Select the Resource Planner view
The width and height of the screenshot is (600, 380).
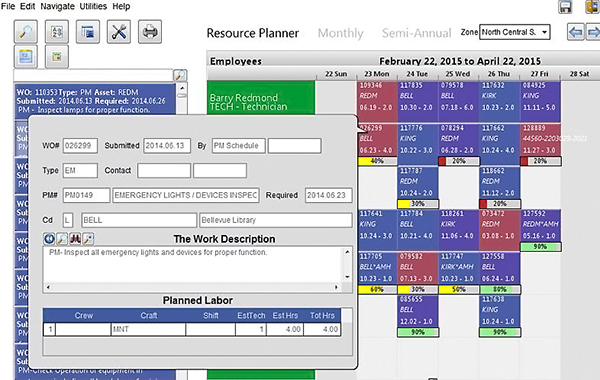pyautogui.click(x=253, y=33)
